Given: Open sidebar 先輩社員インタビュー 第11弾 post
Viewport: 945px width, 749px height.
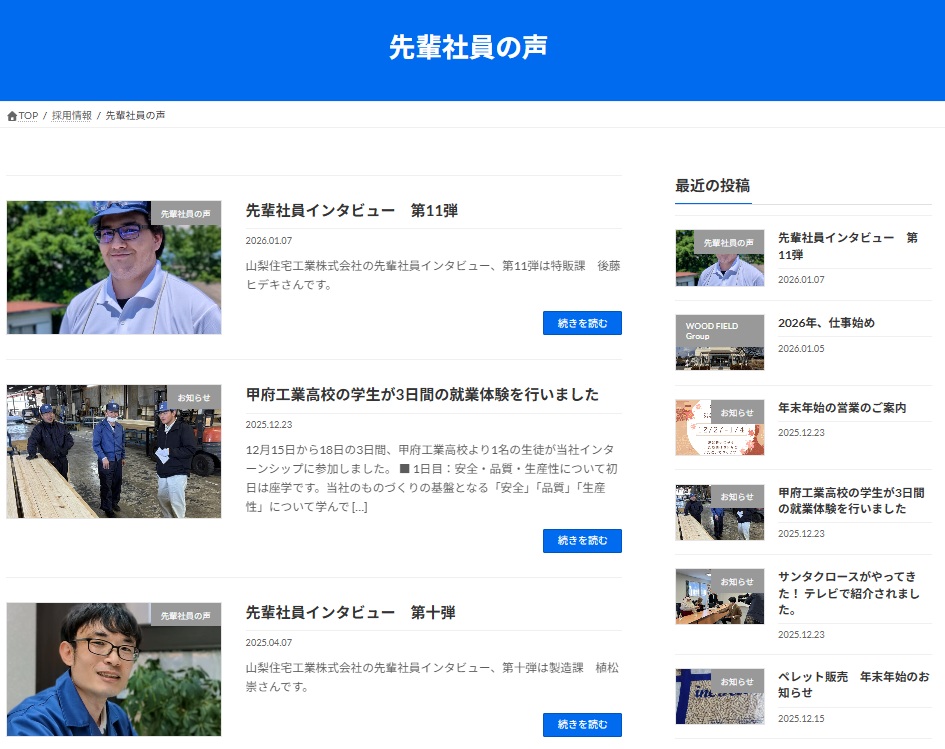Looking at the screenshot, I should 848,246.
